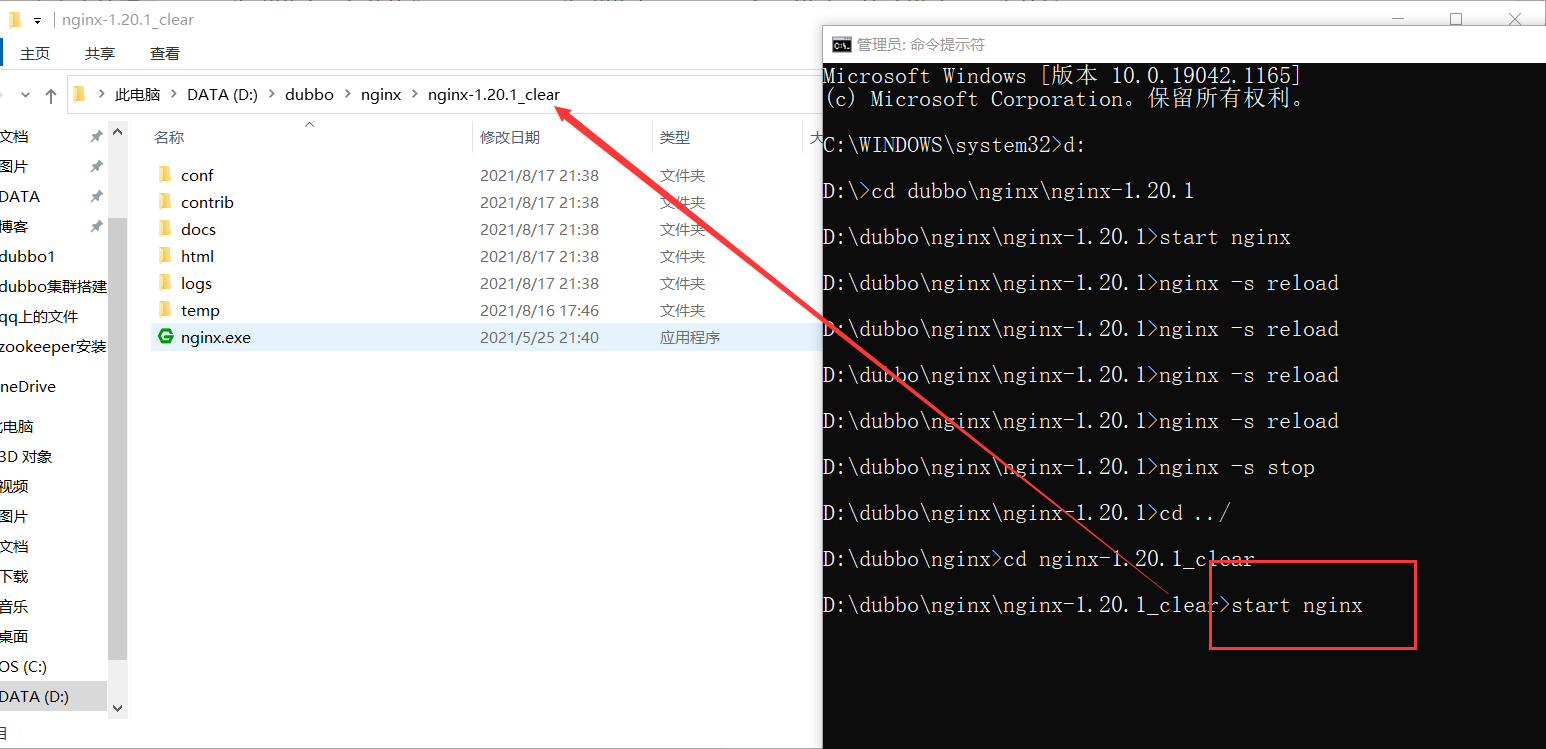
Task: Select the docs folder icon
Action: click(166, 229)
